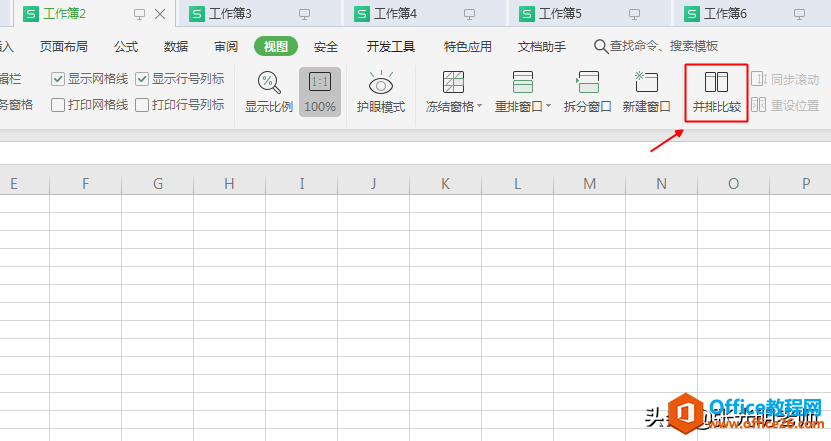This screenshot has height=441, width=831.
Task: Open the 安全 ribbon tab
Action: (x=326, y=47)
